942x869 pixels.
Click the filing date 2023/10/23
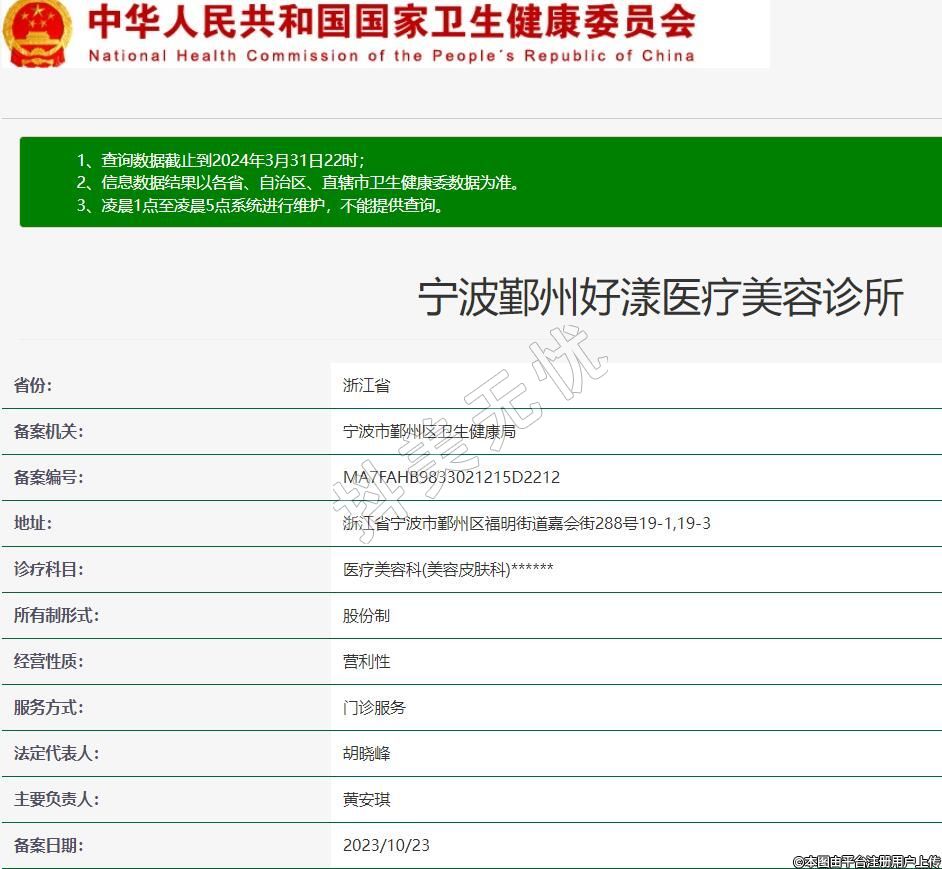point(386,846)
